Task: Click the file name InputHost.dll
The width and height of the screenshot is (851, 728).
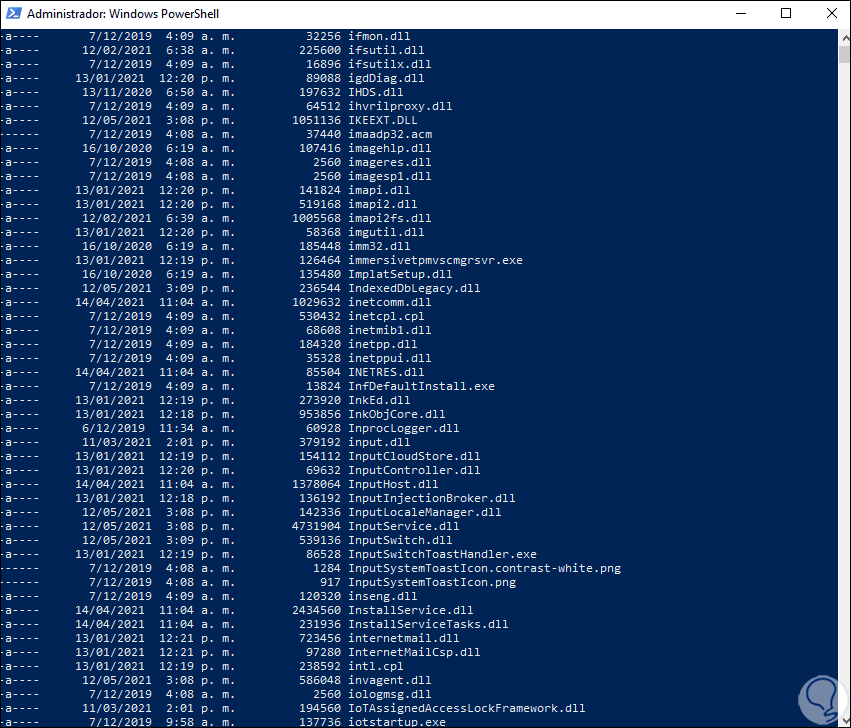Action: tap(393, 485)
